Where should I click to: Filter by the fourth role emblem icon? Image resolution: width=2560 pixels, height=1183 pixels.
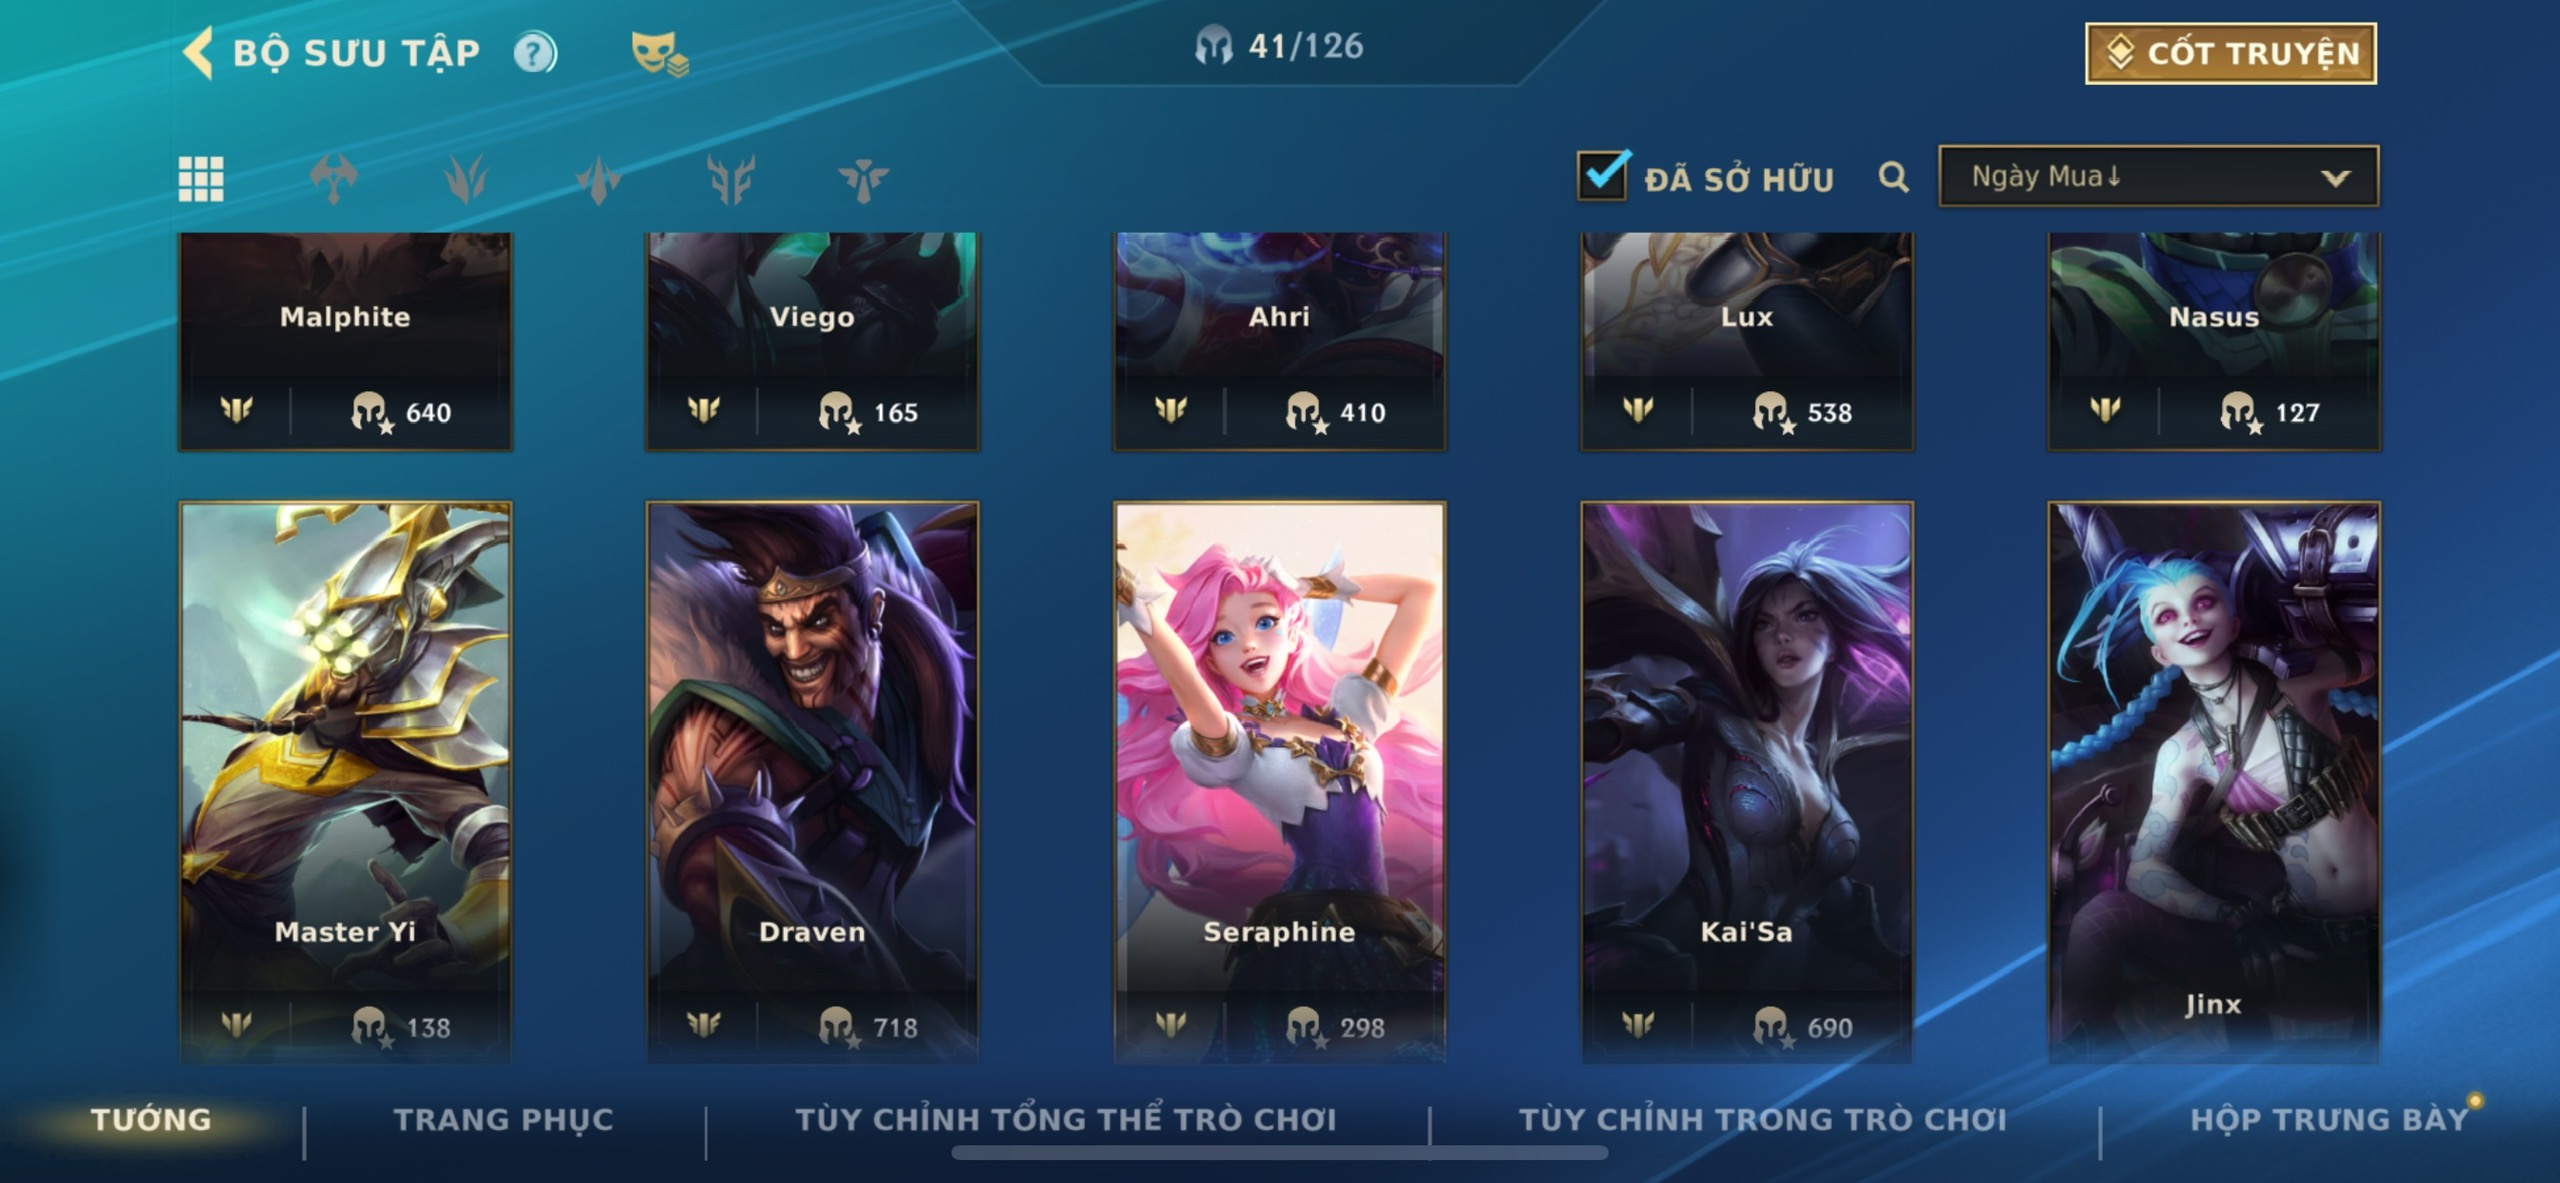click(731, 180)
